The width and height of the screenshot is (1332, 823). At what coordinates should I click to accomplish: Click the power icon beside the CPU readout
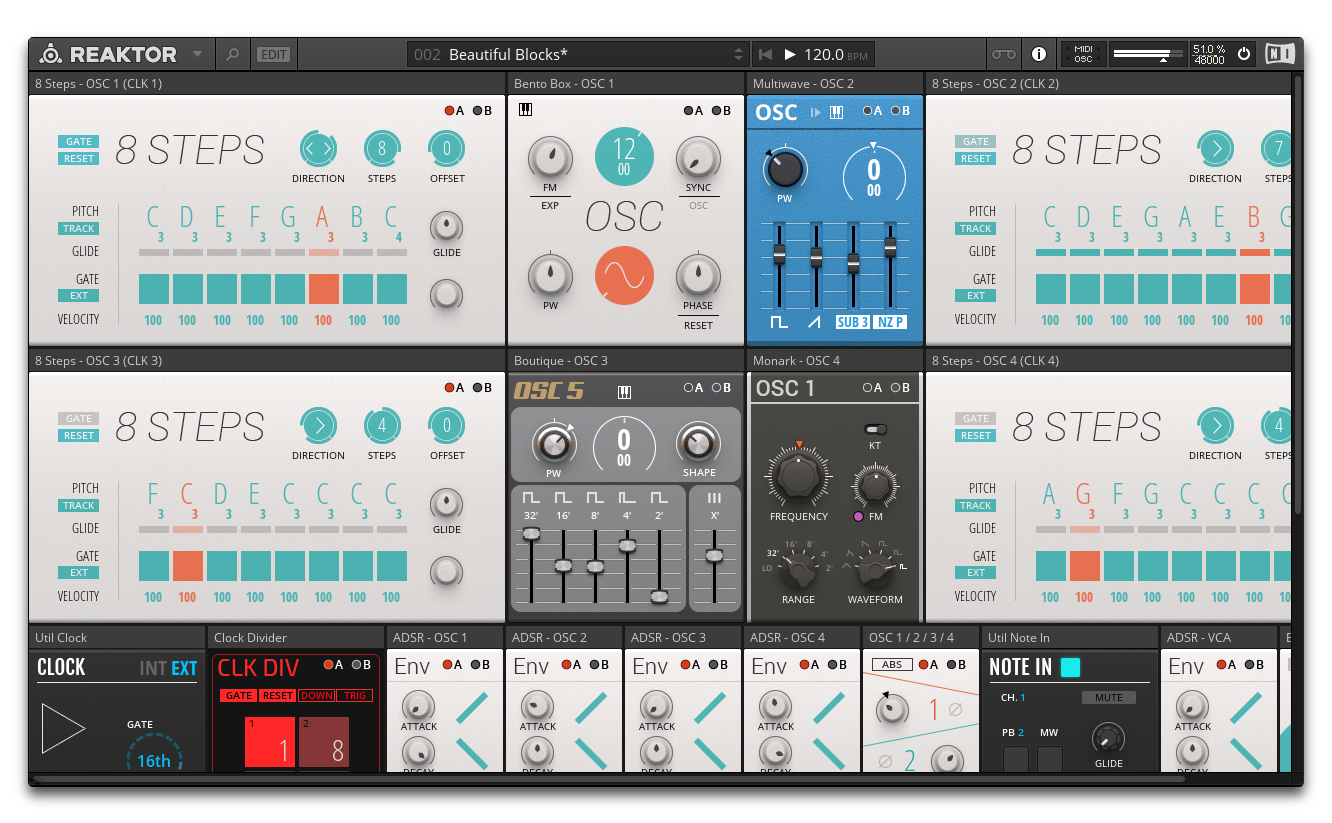[x=1243, y=54]
